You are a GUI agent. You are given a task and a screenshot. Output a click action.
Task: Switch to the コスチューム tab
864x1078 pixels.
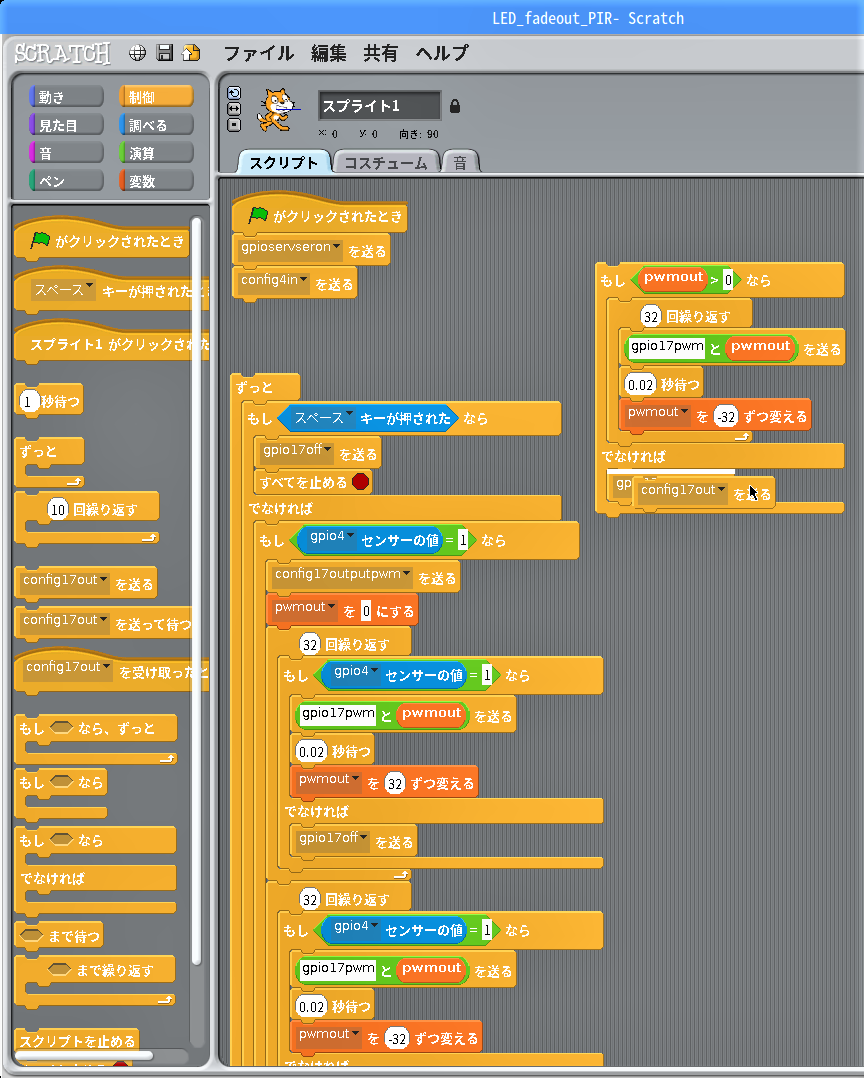click(x=386, y=162)
